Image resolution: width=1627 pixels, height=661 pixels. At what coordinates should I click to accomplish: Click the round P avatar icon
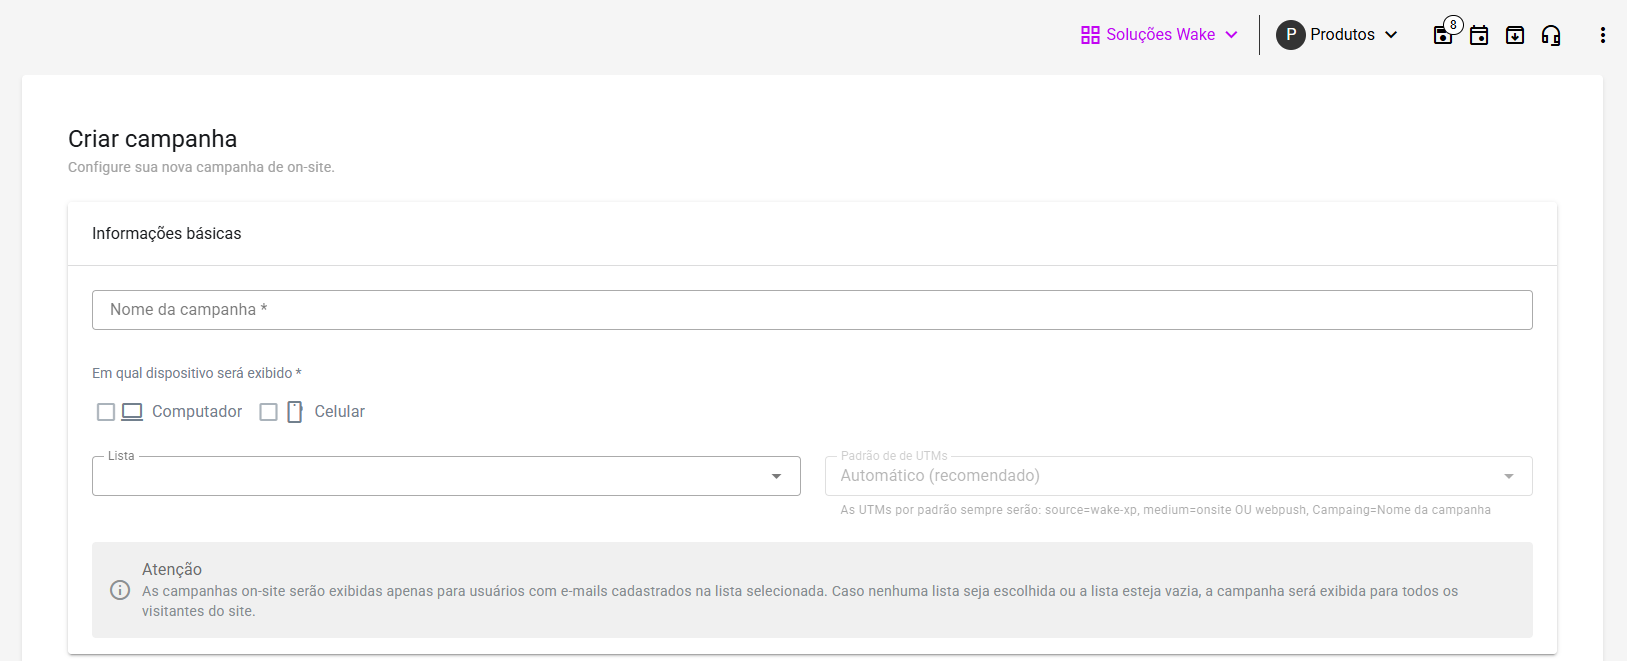[x=1290, y=35]
